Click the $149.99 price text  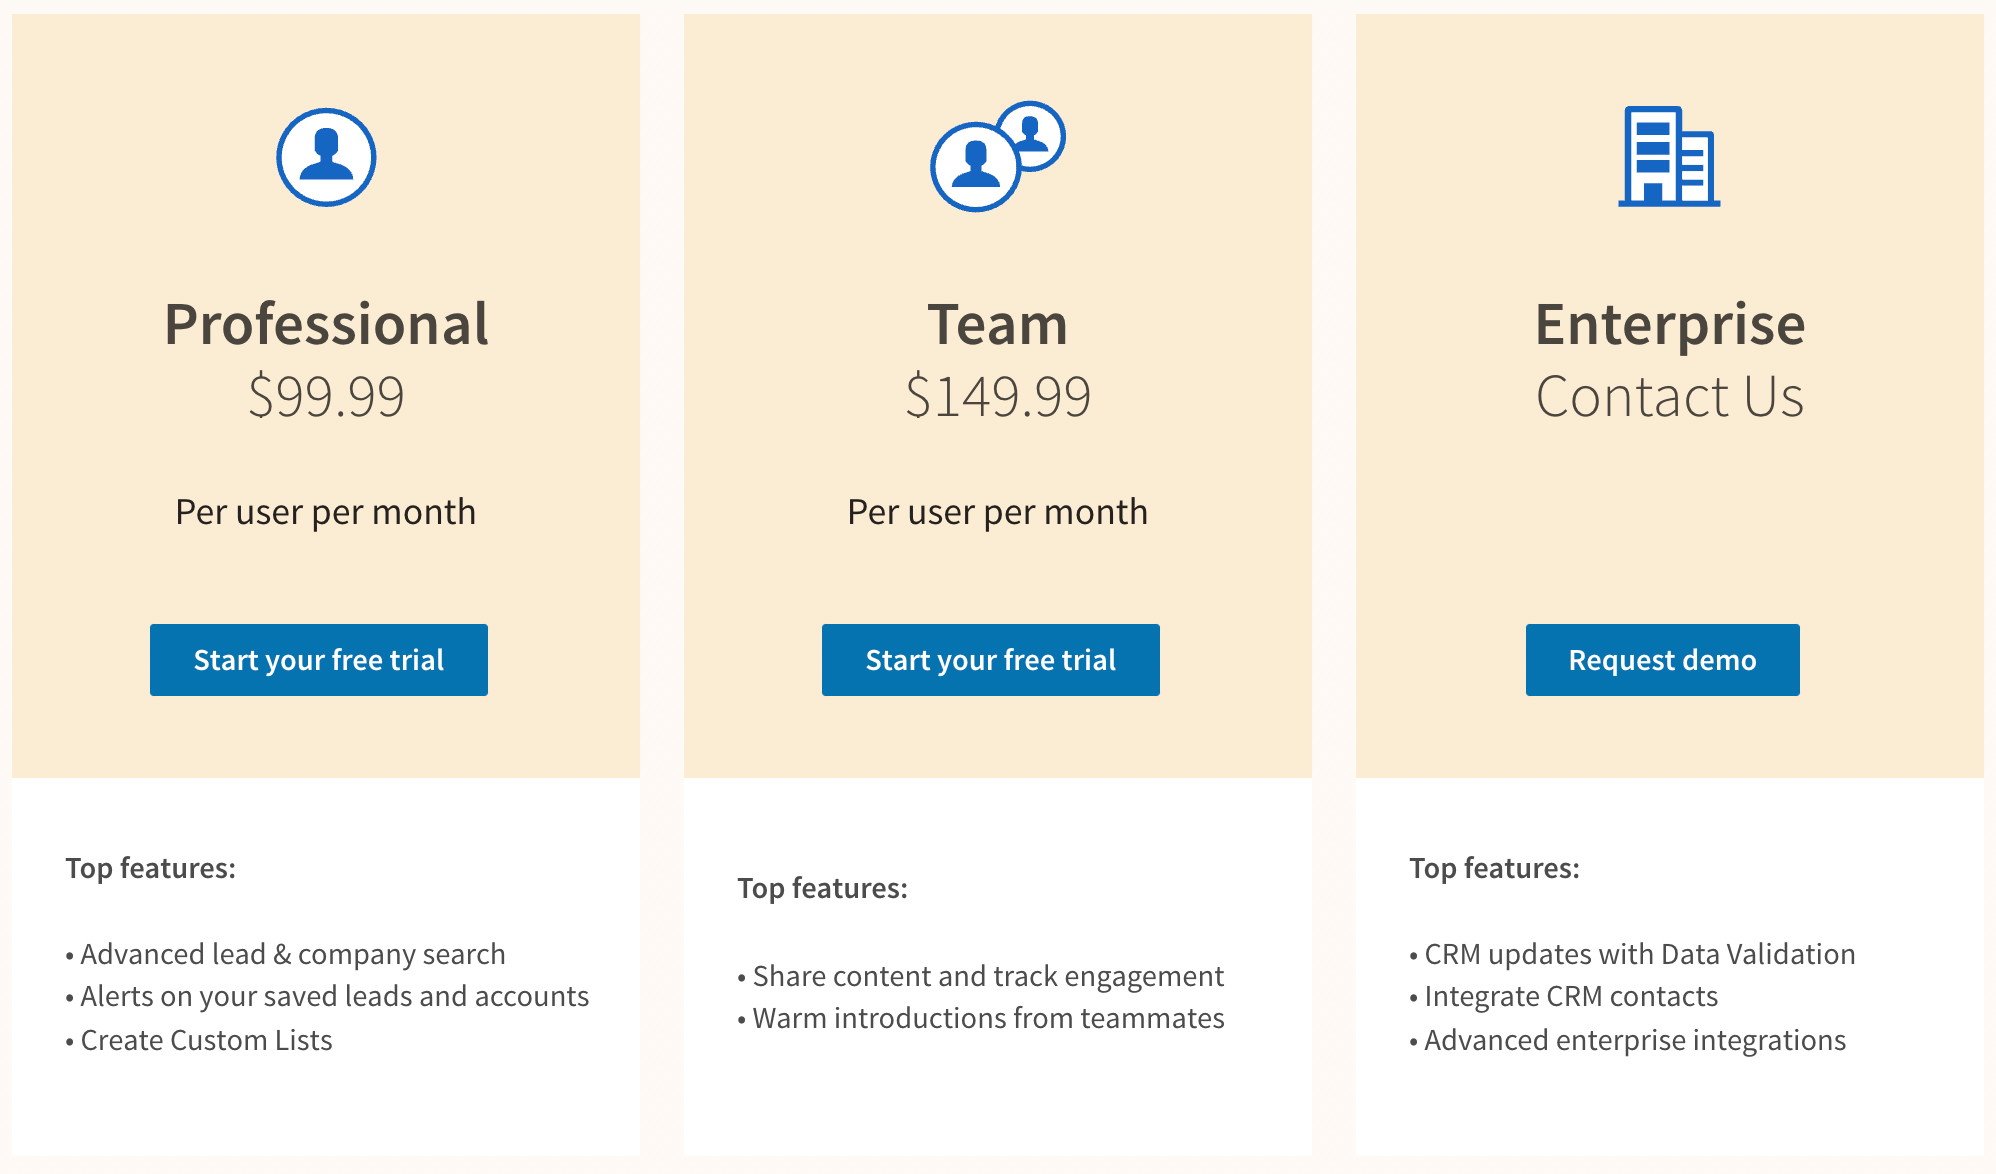pyautogui.click(x=998, y=396)
